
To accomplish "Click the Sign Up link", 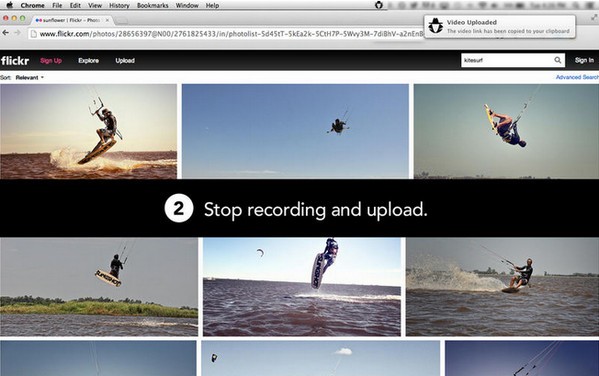I will tap(51, 60).
